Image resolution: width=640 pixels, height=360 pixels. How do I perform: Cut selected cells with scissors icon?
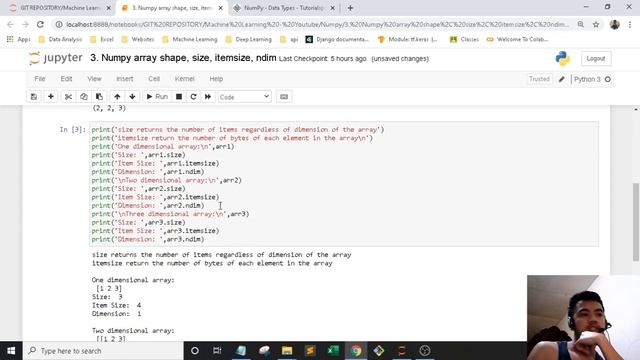click(68, 97)
